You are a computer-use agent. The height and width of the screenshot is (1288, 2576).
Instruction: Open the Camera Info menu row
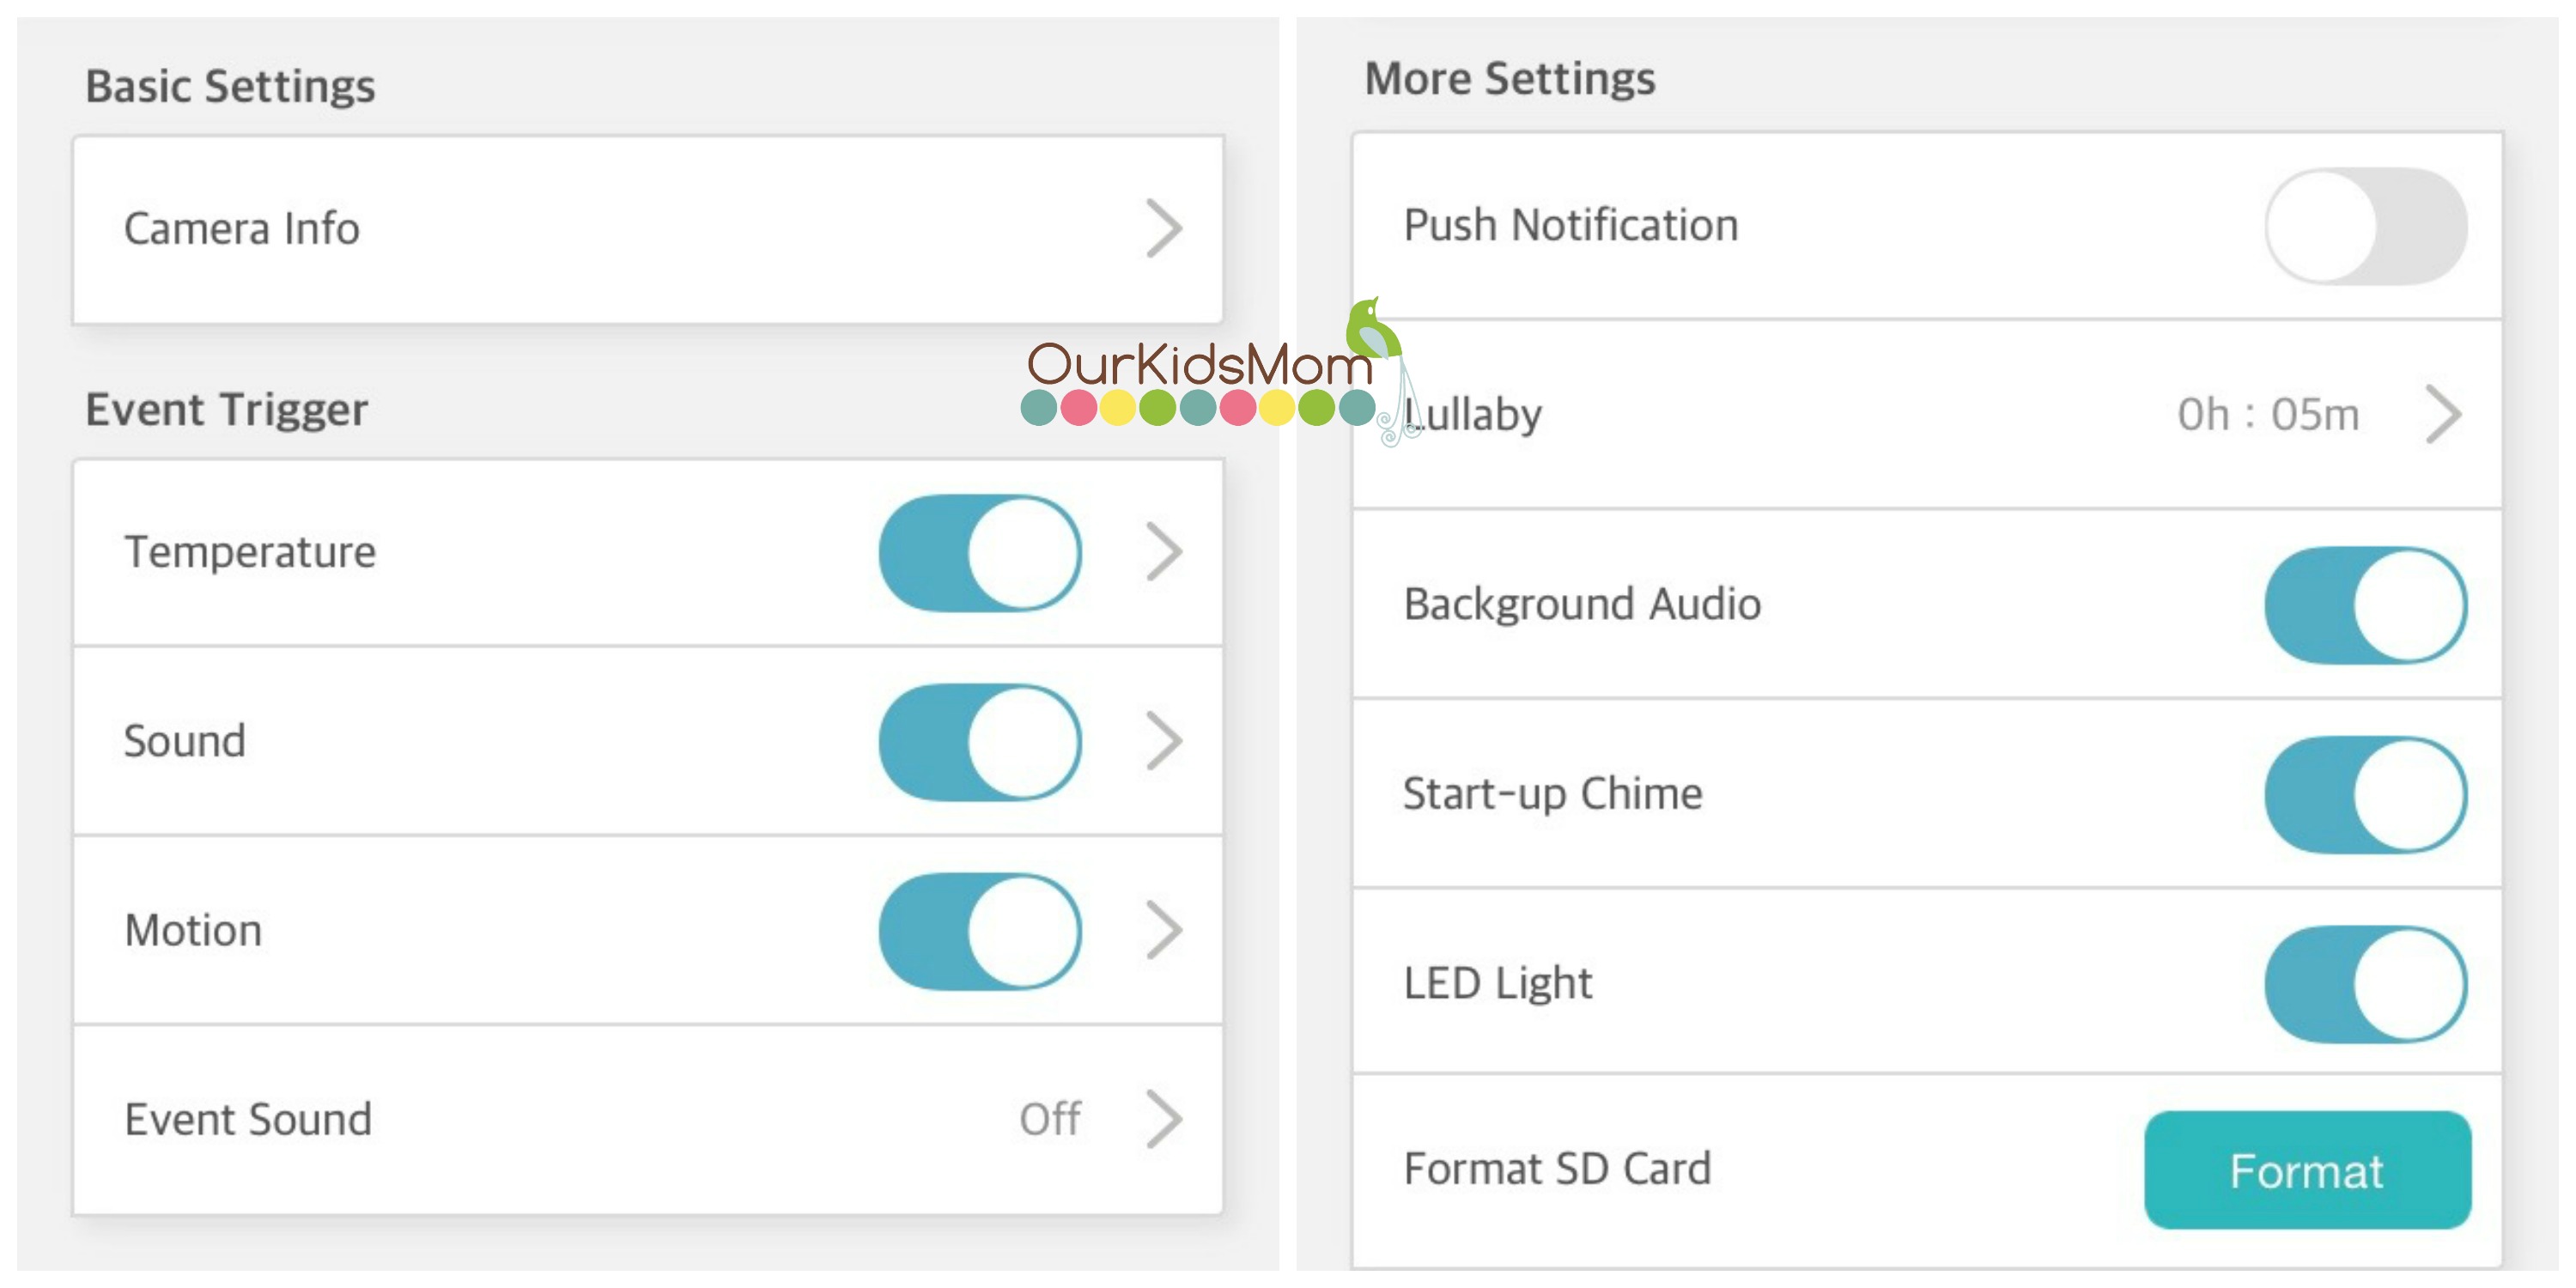648,229
